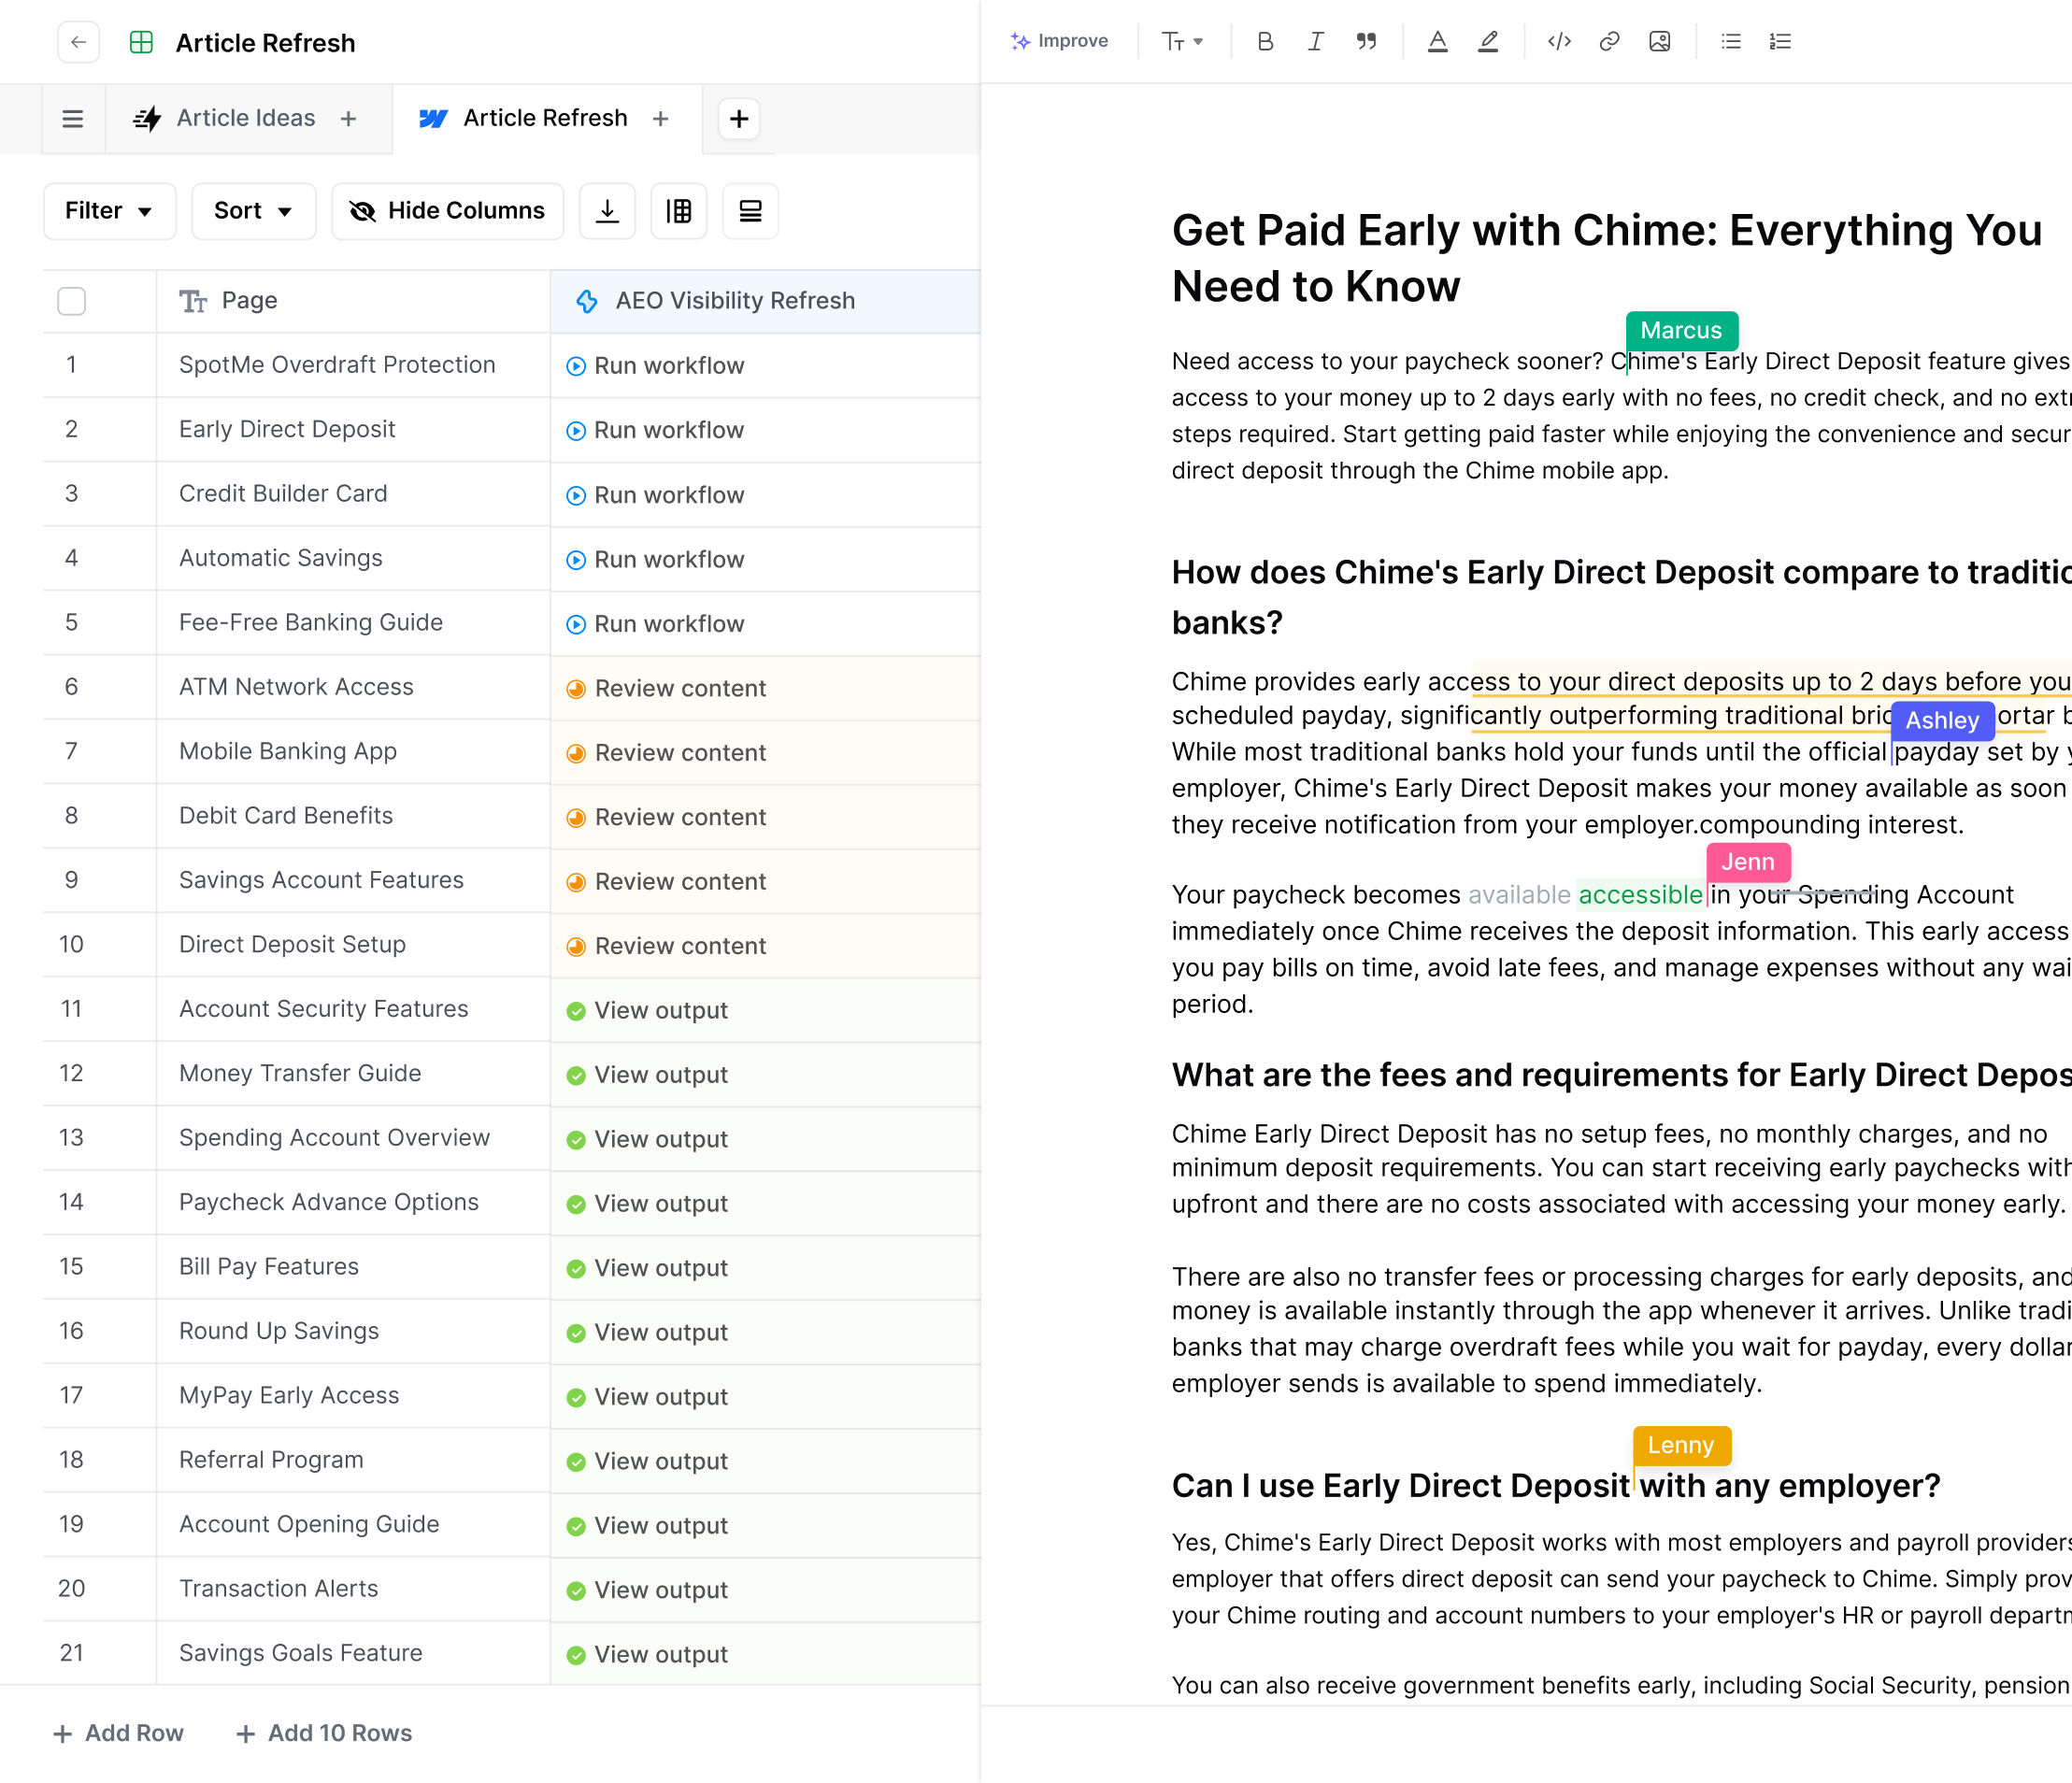Insert a blockquote
Screen dimensions: 2072x1783
click(1365, 41)
